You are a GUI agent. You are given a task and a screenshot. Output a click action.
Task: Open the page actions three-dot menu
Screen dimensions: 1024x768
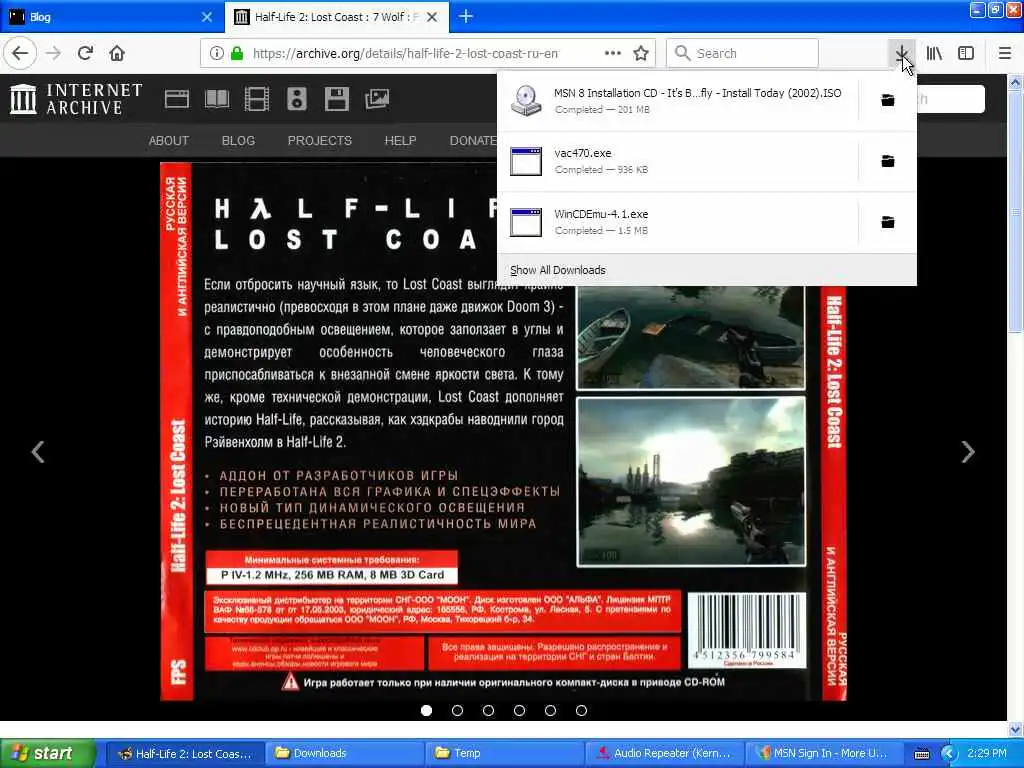[613, 53]
